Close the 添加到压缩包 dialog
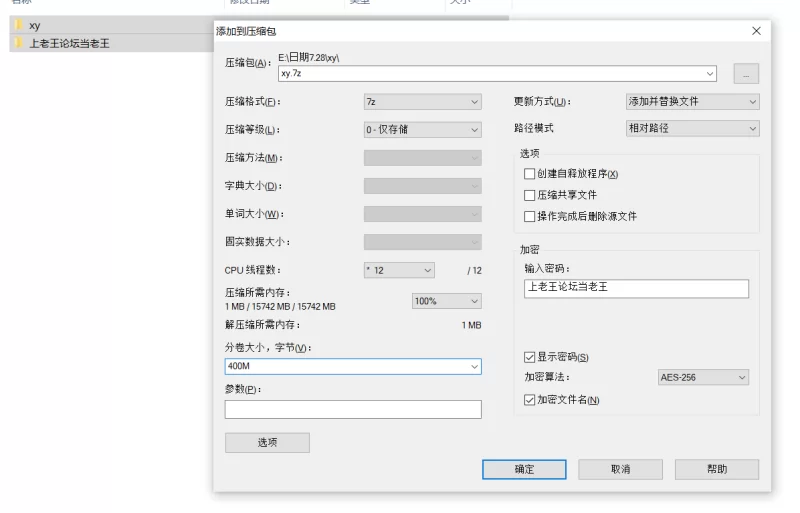 click(x=756, y=31)
